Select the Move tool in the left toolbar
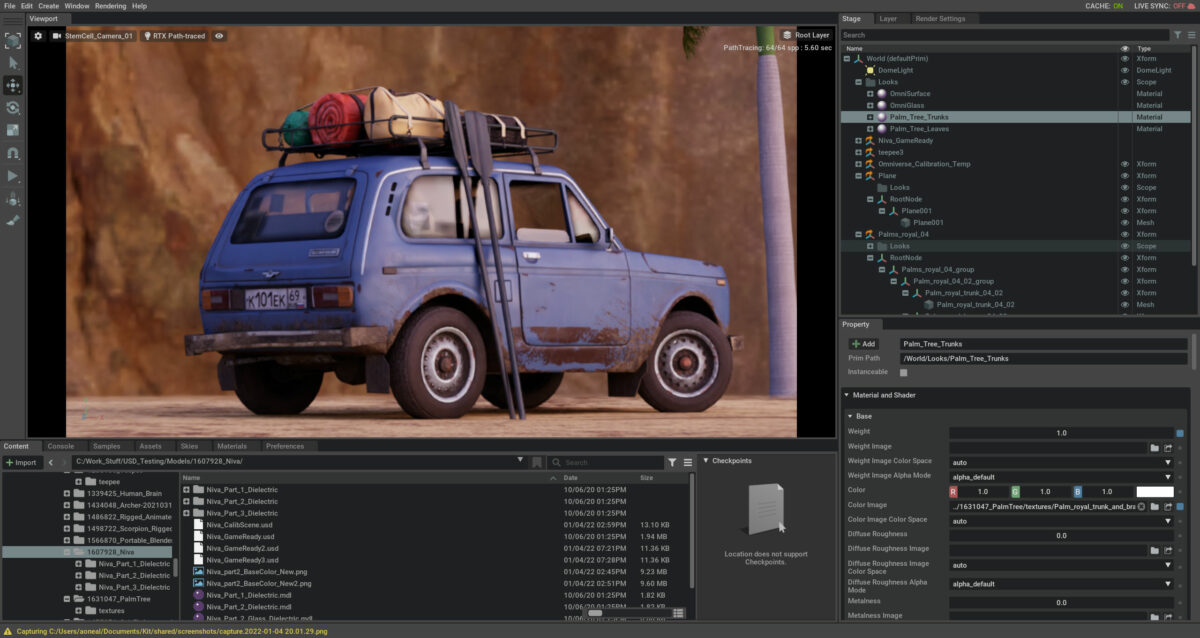Image resolution: width=1200 pixels, height=638 pixels. (13, 85)
